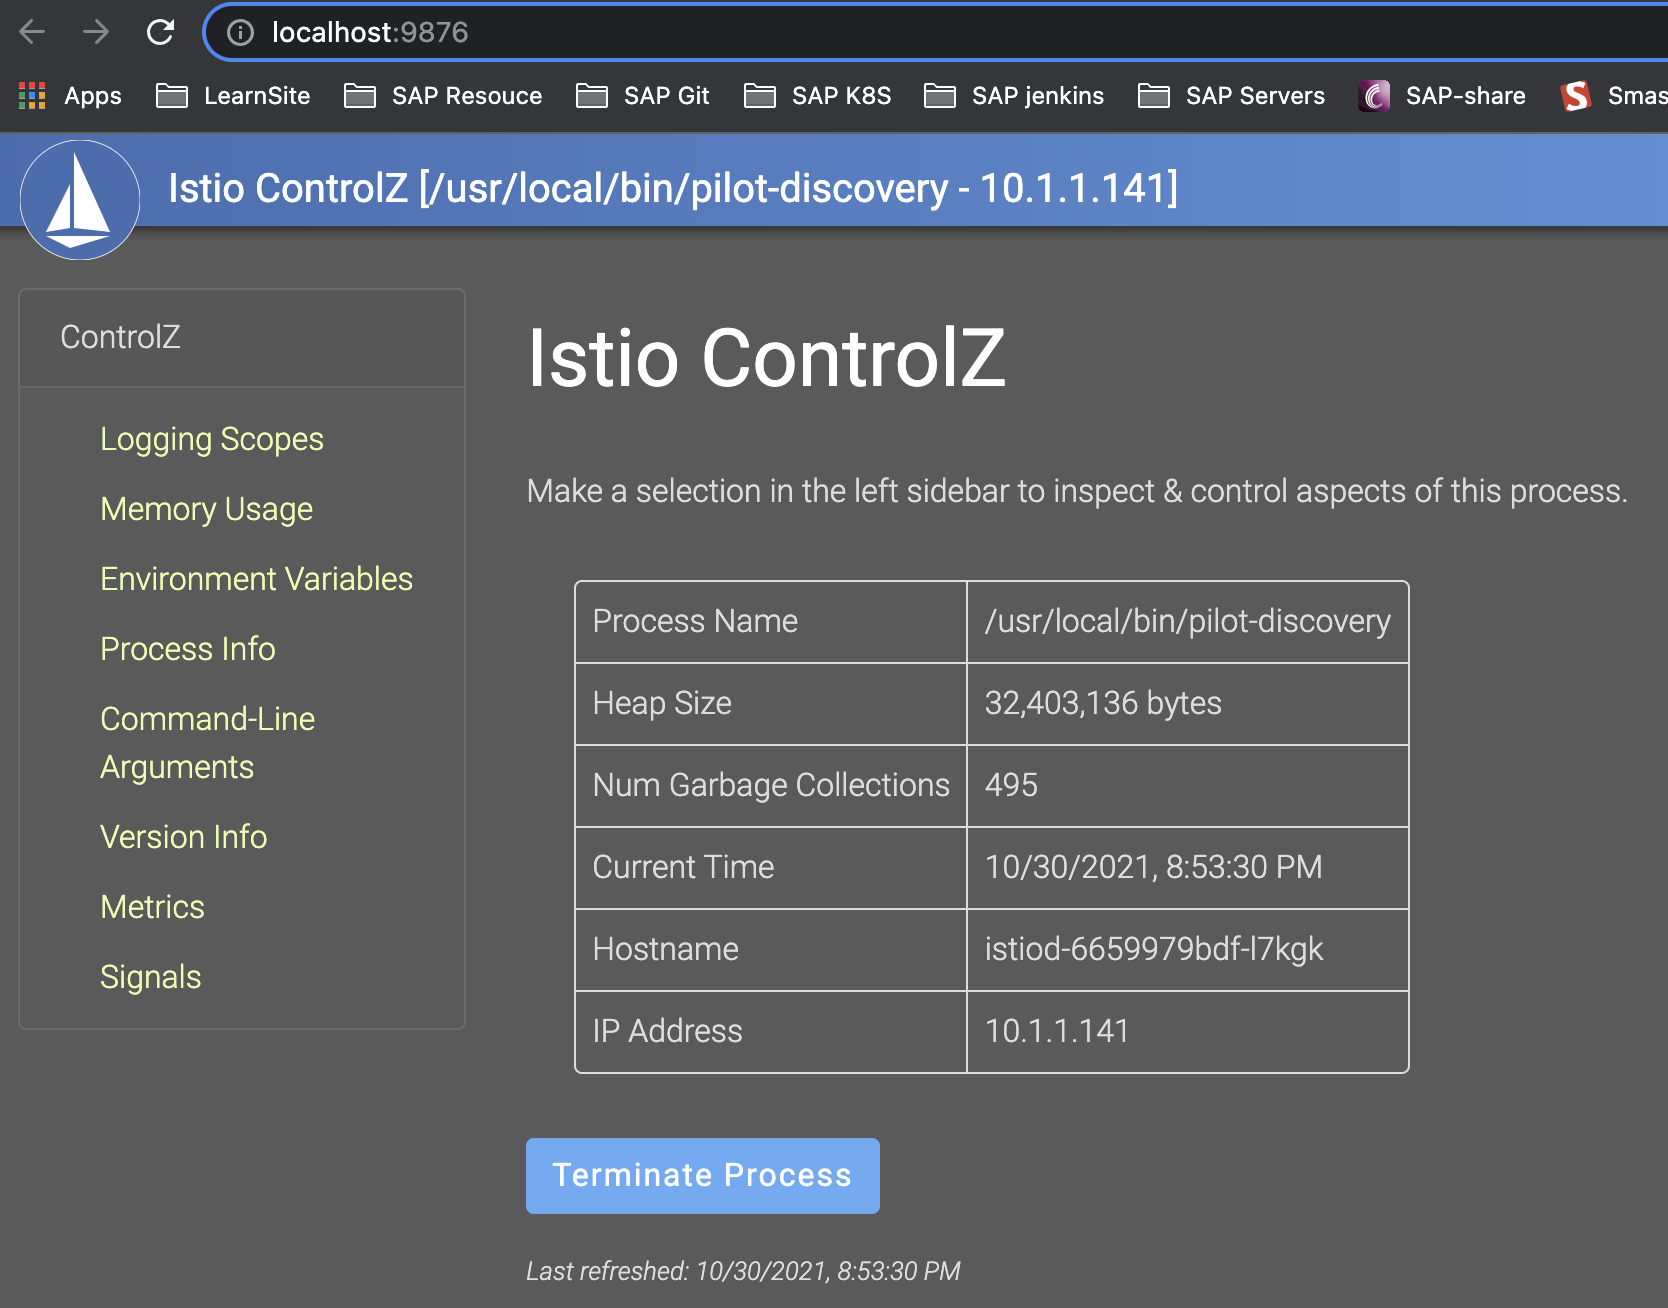The image size is (1668, 1308).
Task: Open the SAP-share bookmark
Action: coord(1442,96)
